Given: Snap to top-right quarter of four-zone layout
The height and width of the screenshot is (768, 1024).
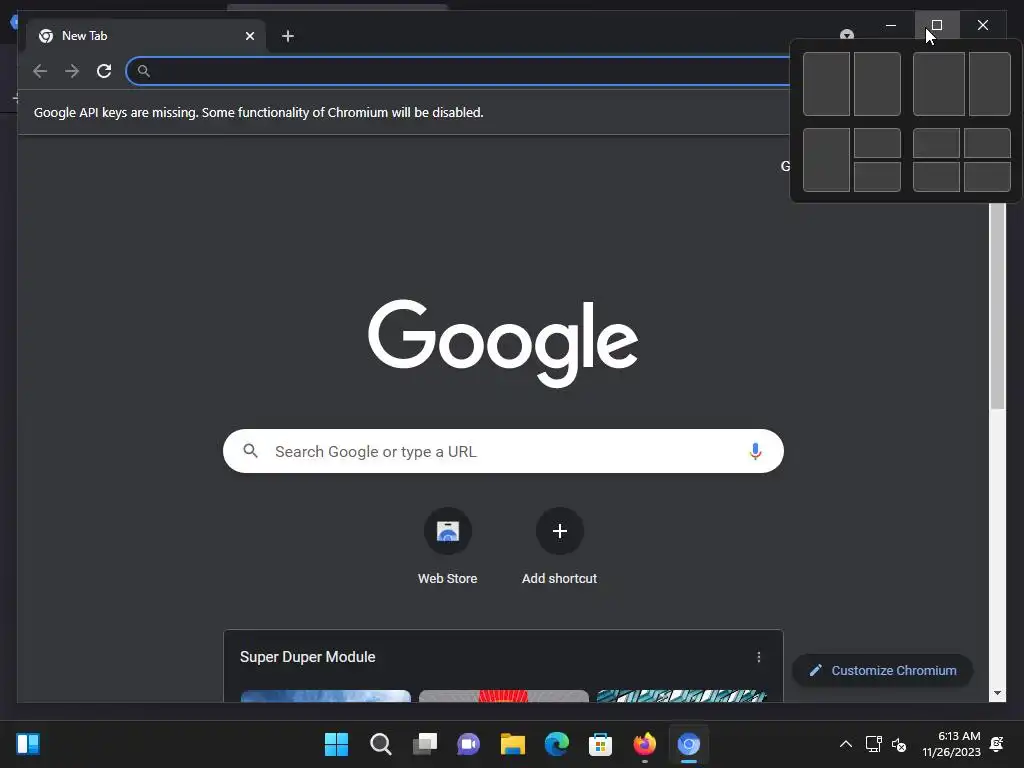Looking at the screenshot, I should [987, 143].
